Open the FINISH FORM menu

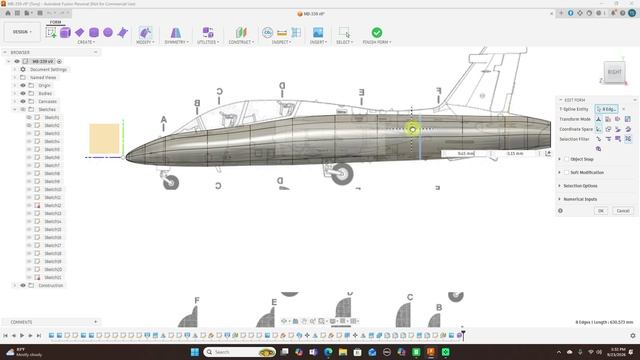(x=377, y=42)
